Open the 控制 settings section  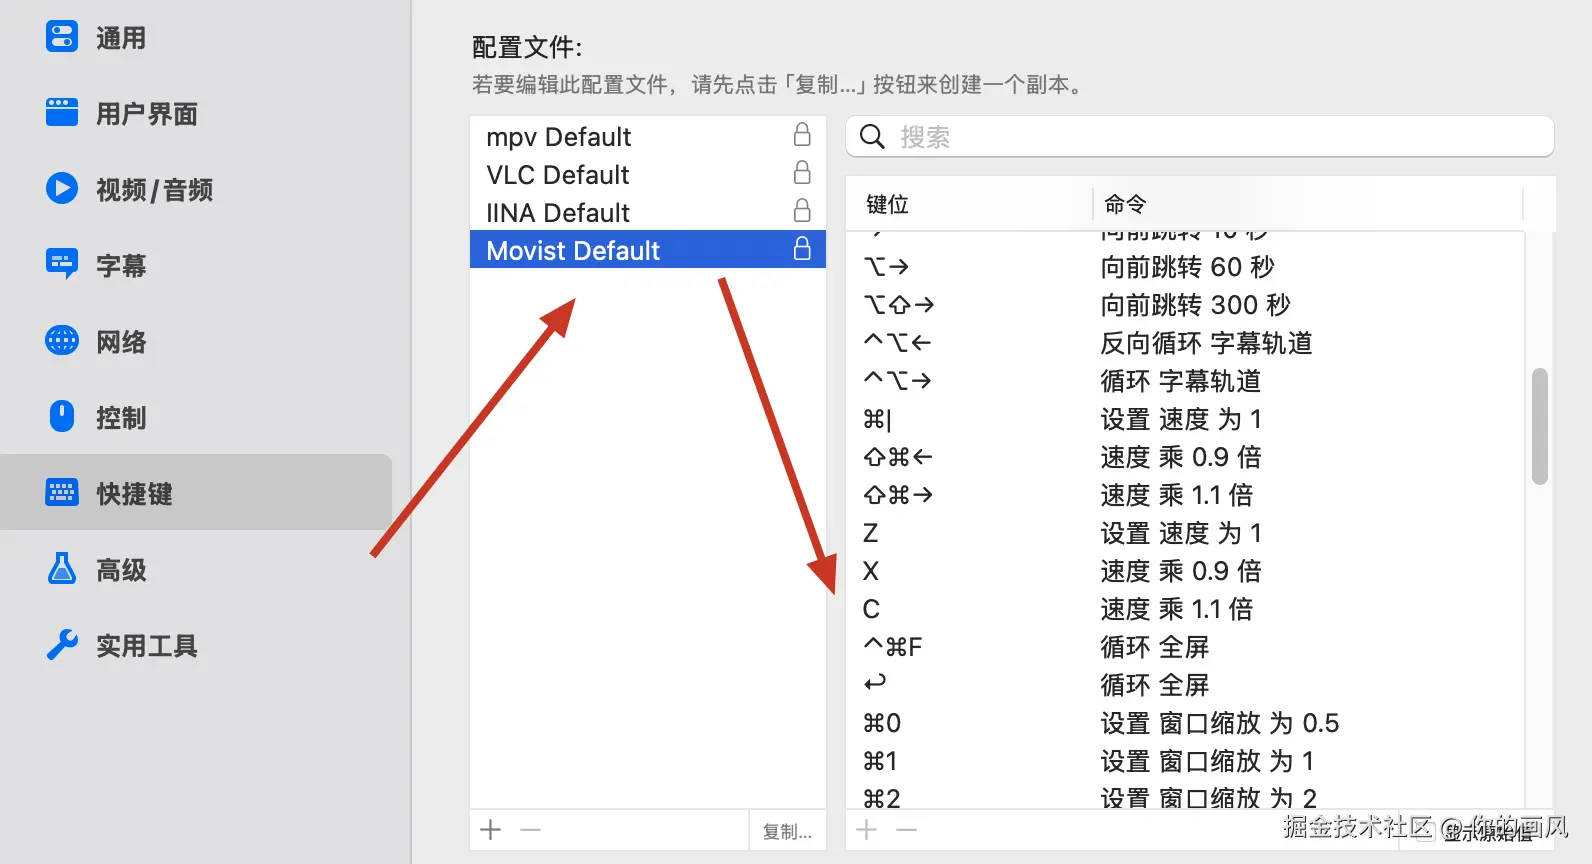[x=196, y=418]
